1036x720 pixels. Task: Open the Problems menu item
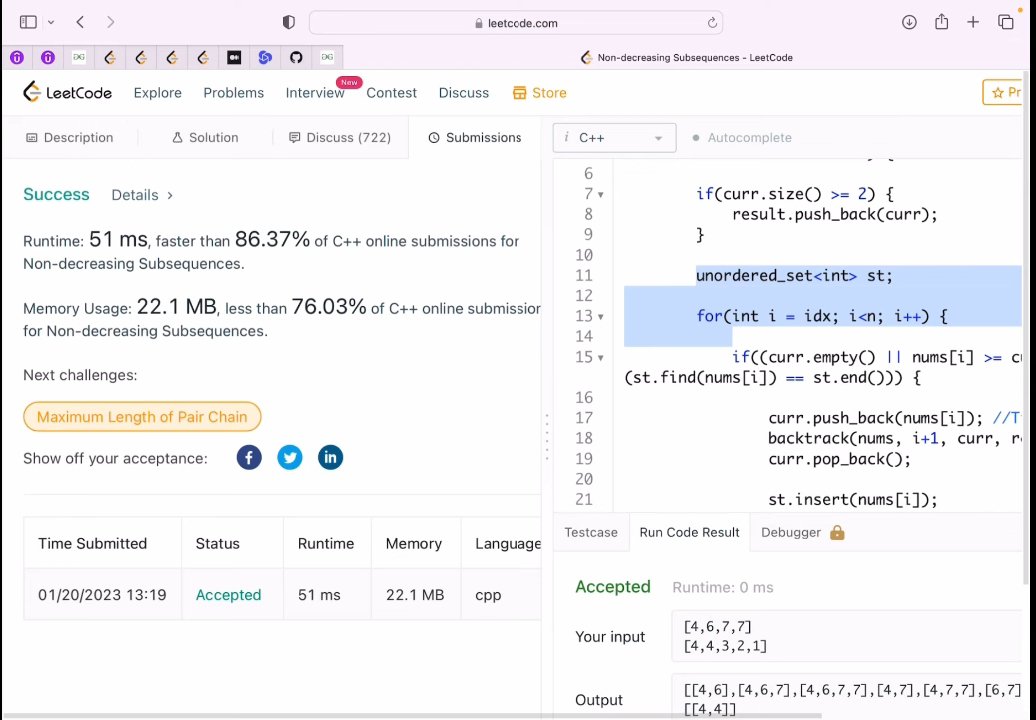(x=233, y=93)
